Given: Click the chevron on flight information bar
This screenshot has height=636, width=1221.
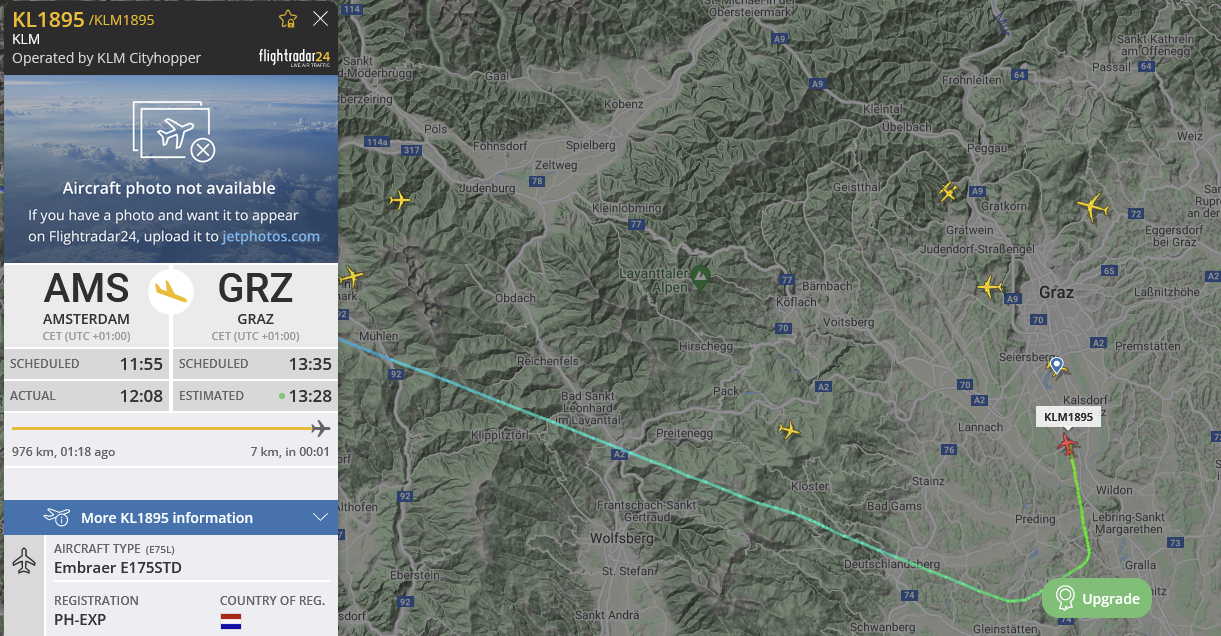Looking at the screenshot, I should [321, 517].
